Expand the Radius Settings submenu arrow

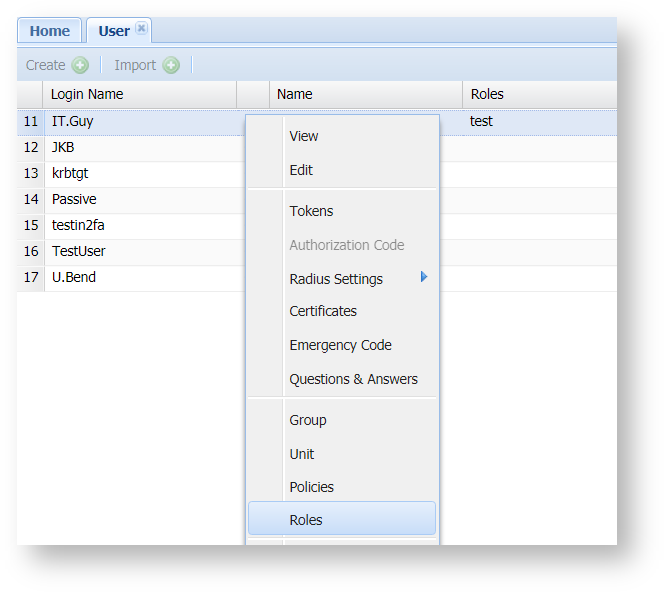(424, 278)
